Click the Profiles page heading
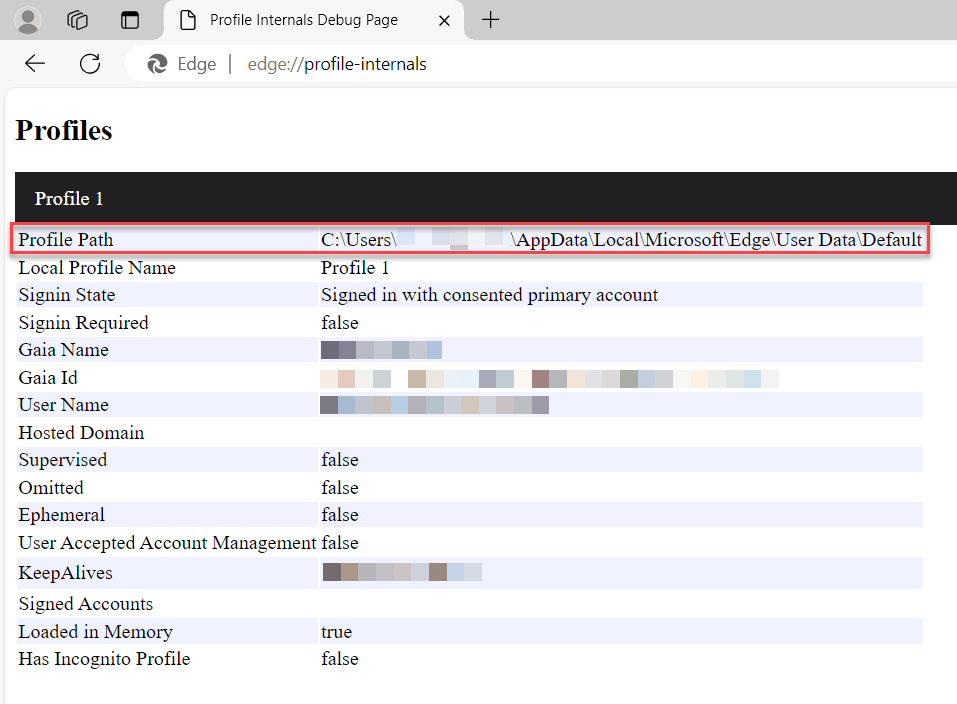Image resolution: width=957 pixels, height=704 pixels. [x=64, y=131]
